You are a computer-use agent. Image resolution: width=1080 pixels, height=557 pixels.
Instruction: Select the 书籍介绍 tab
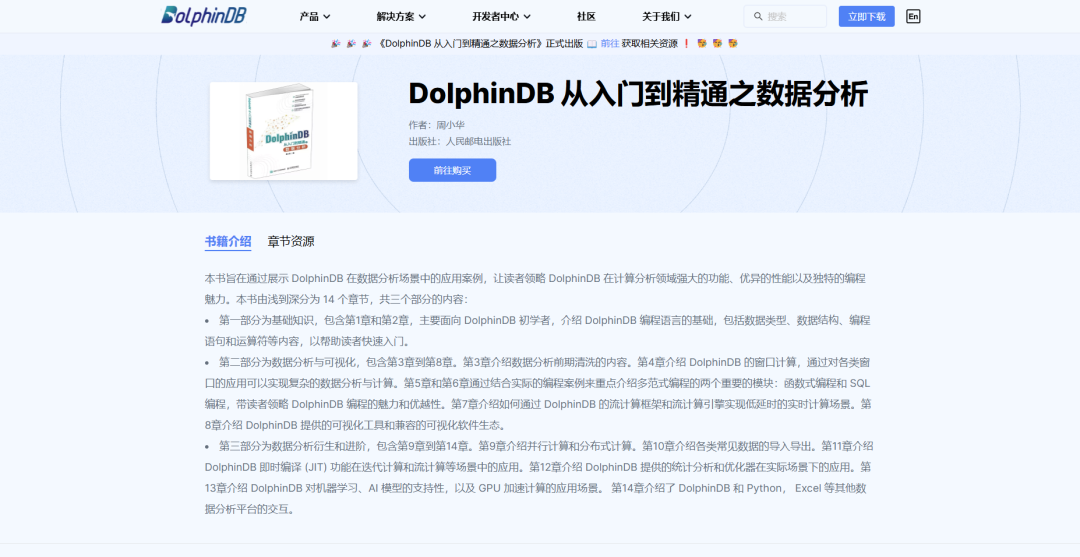tap(228, 242)
